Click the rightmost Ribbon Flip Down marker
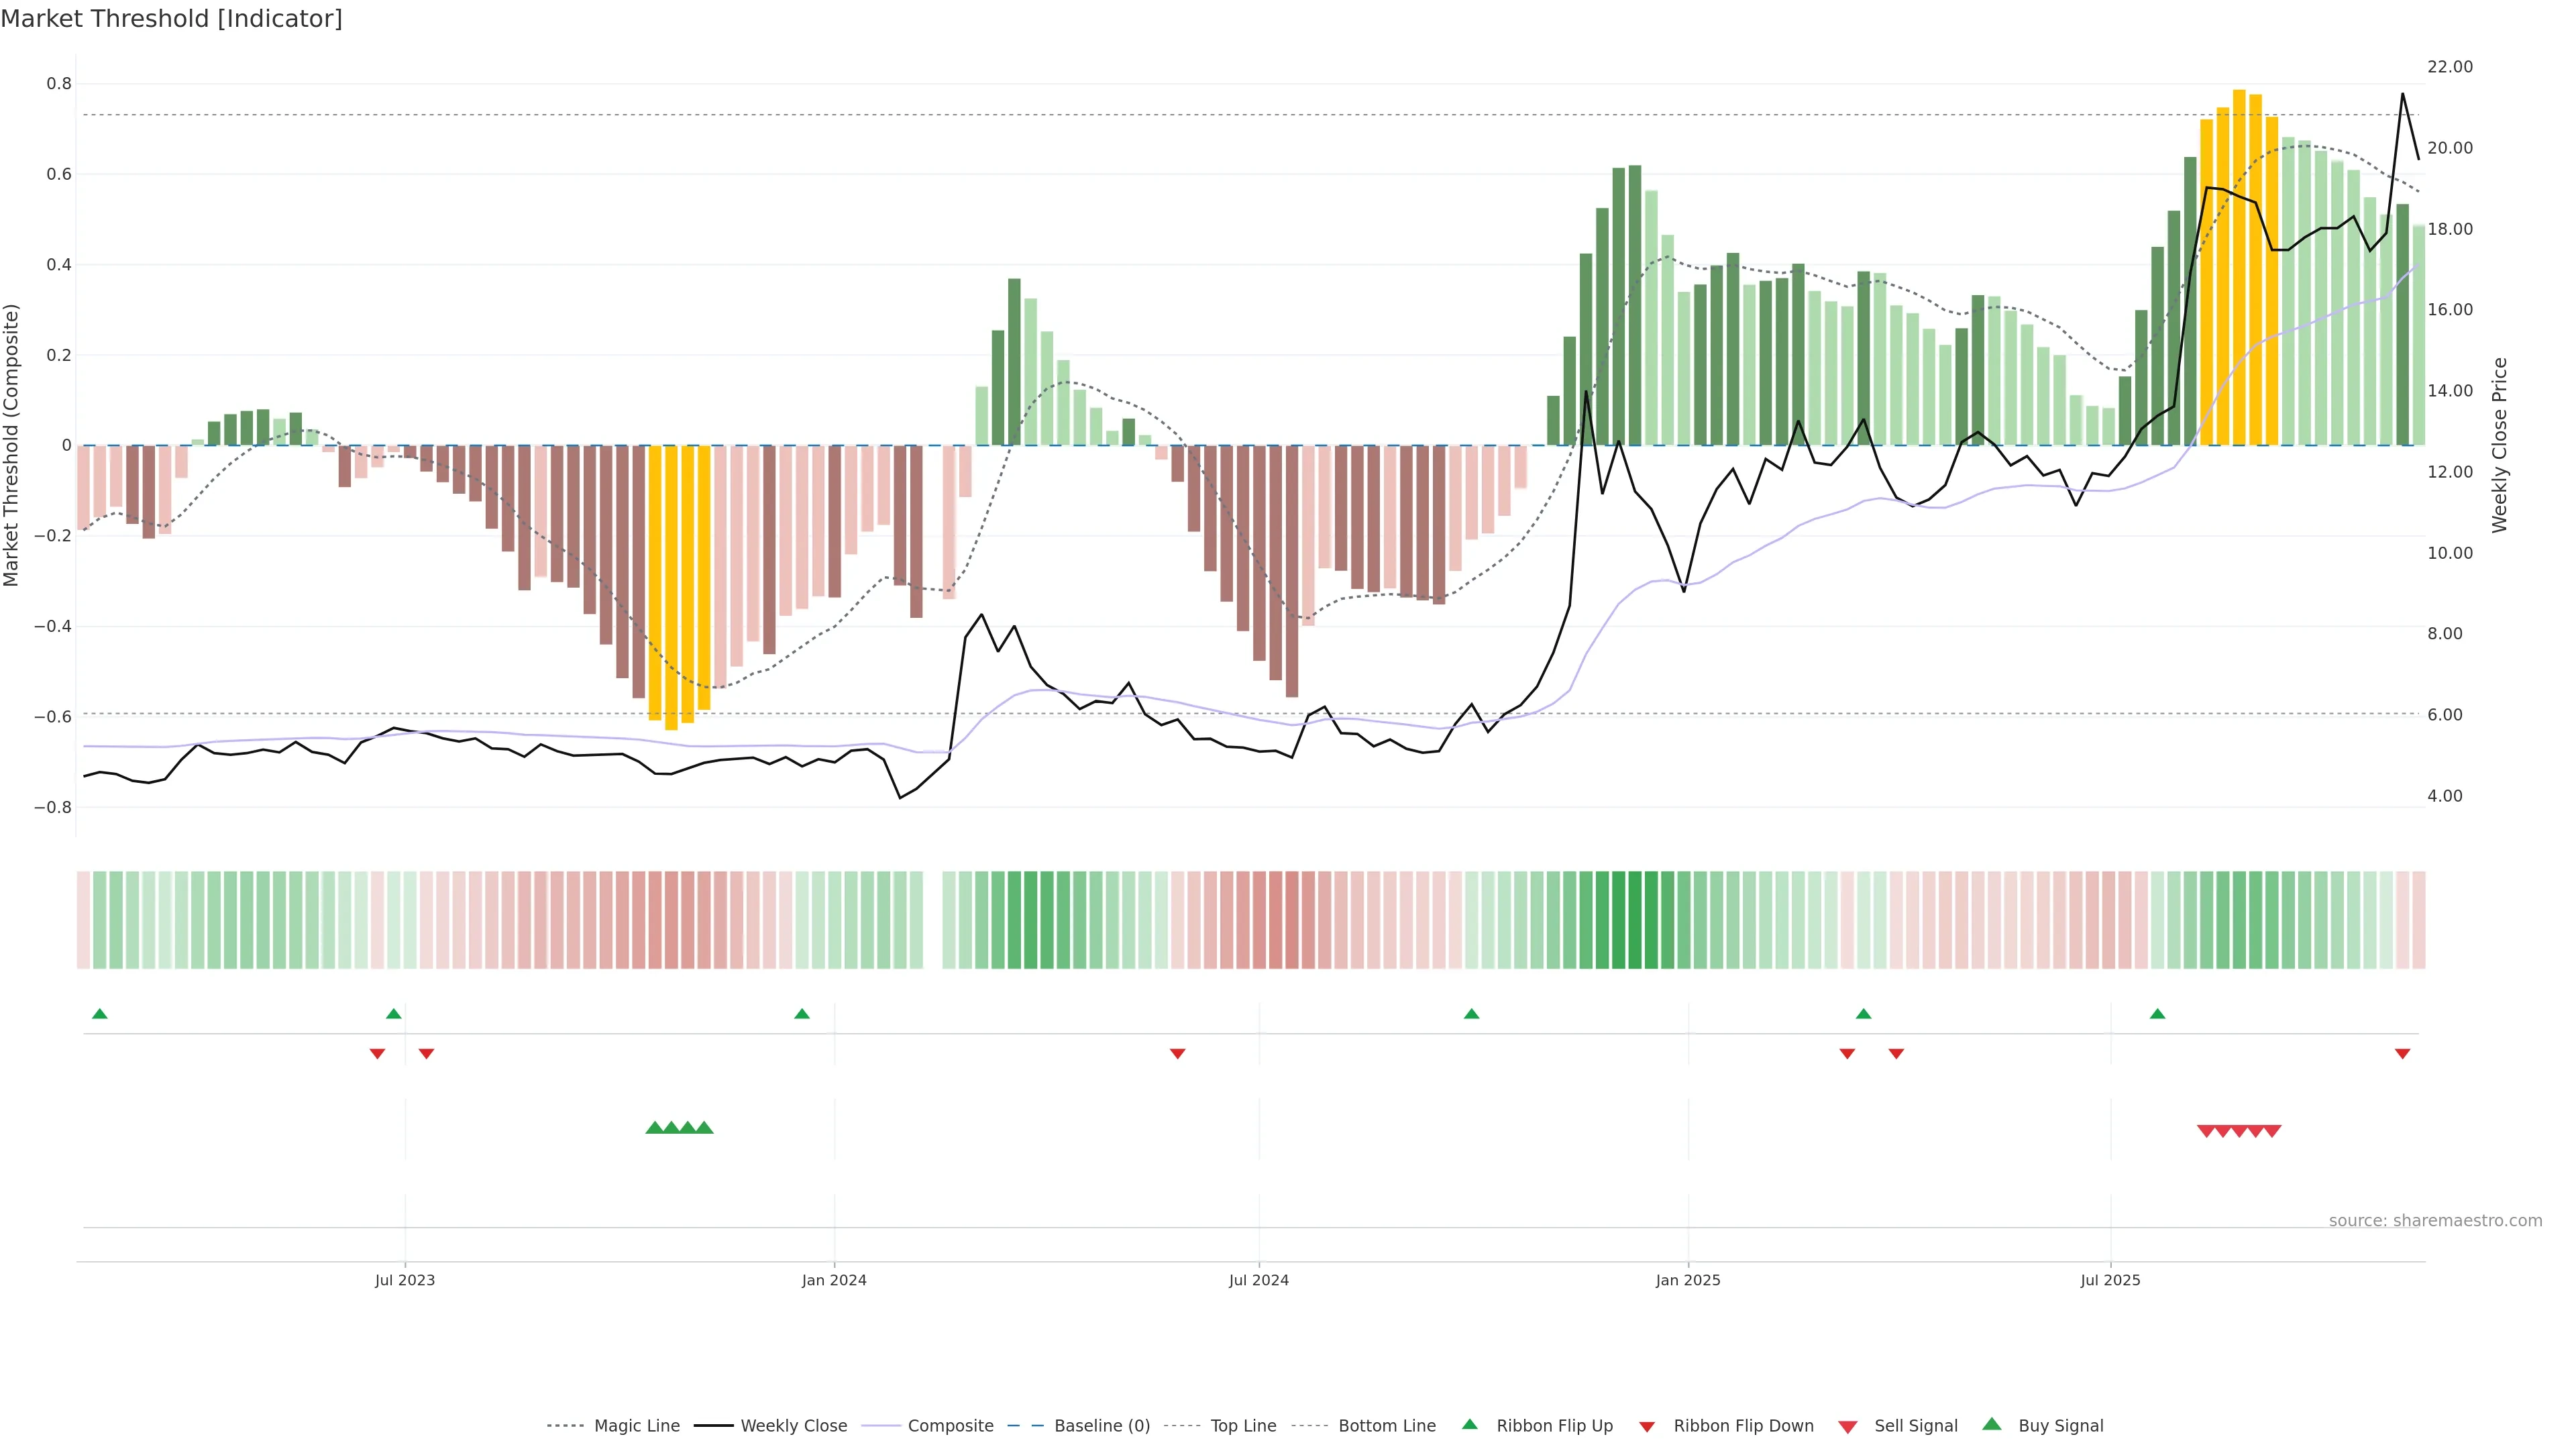2576x1449 pixels. [2402, 1053]
